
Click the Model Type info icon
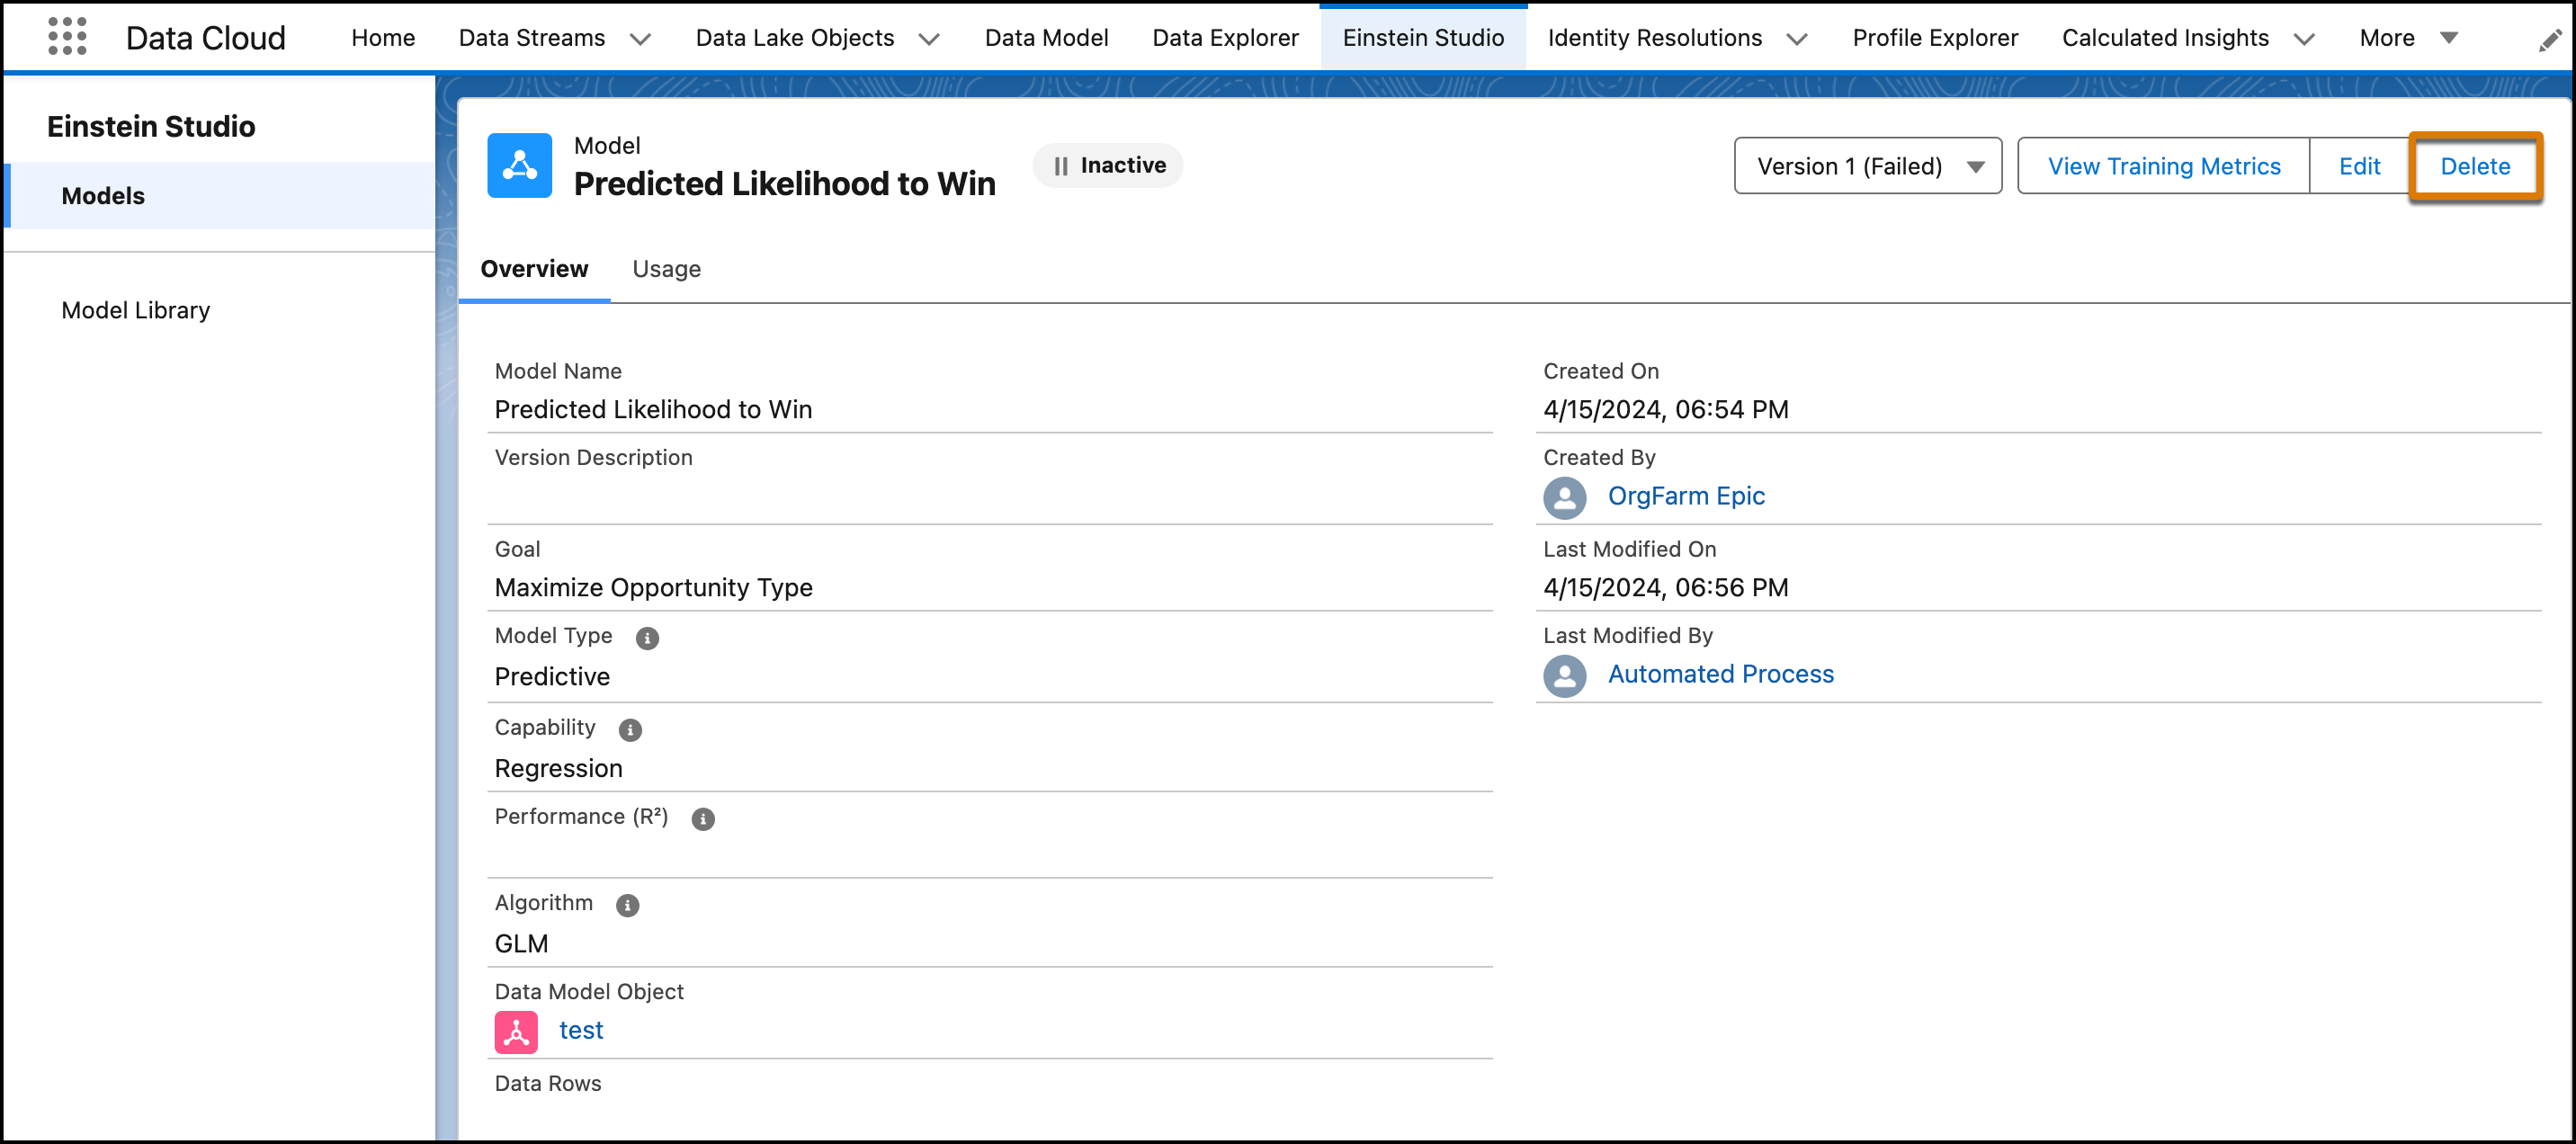coord(647,638)
